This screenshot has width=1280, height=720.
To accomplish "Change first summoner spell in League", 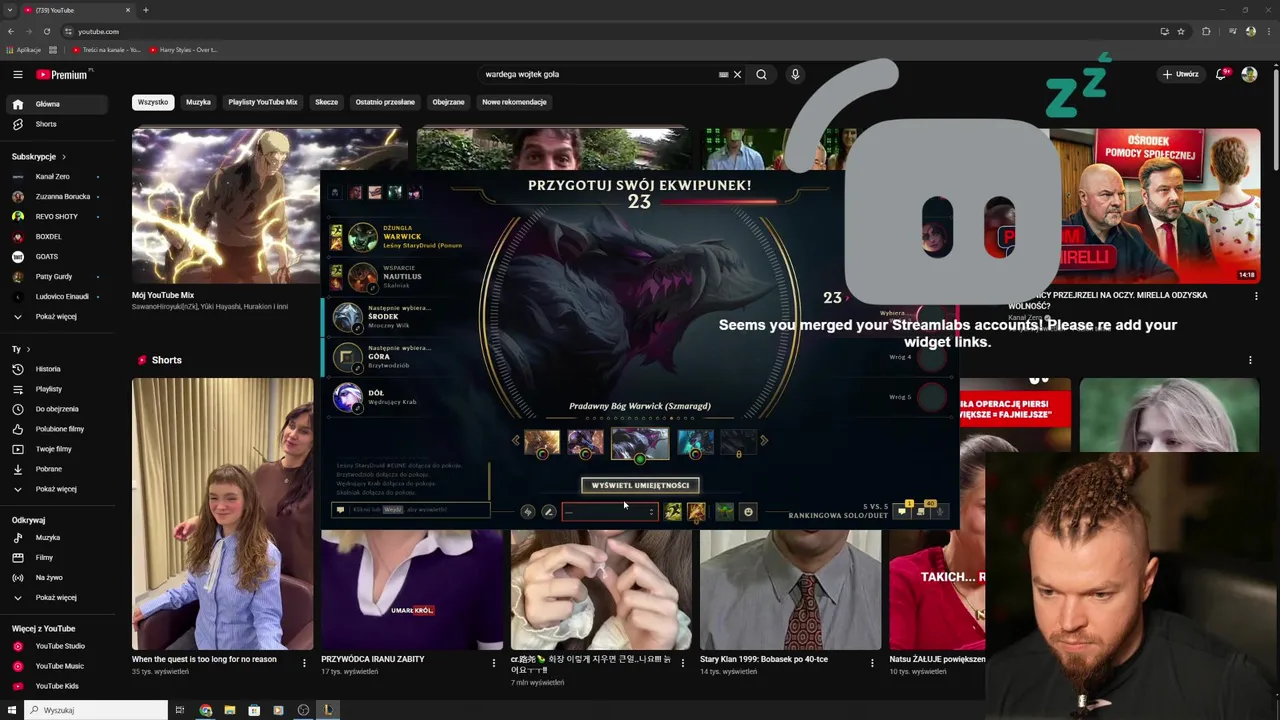I will pyautogui.click(x=673, y=512).
